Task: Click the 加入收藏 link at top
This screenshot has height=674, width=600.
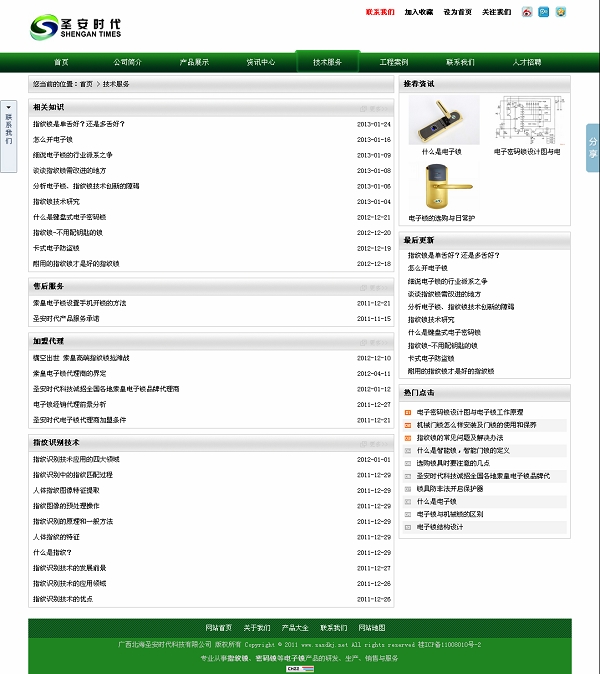Action: pyautogui.click(x=419, y=13)
